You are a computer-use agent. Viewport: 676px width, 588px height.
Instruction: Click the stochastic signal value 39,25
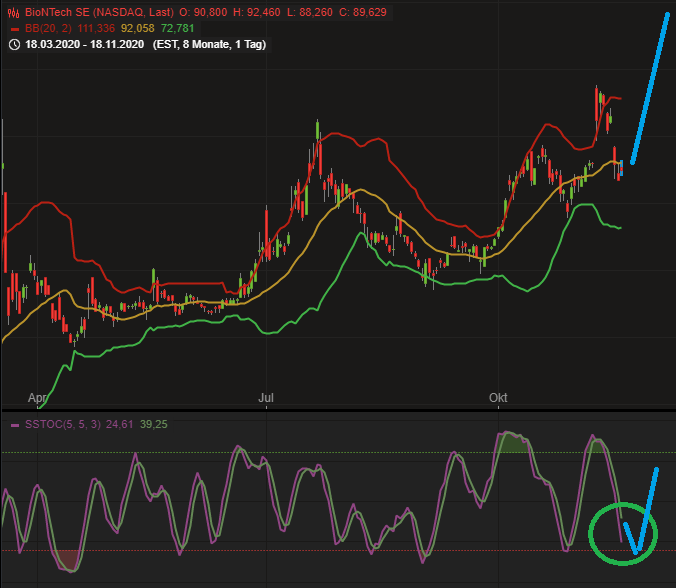coord(153,425)
